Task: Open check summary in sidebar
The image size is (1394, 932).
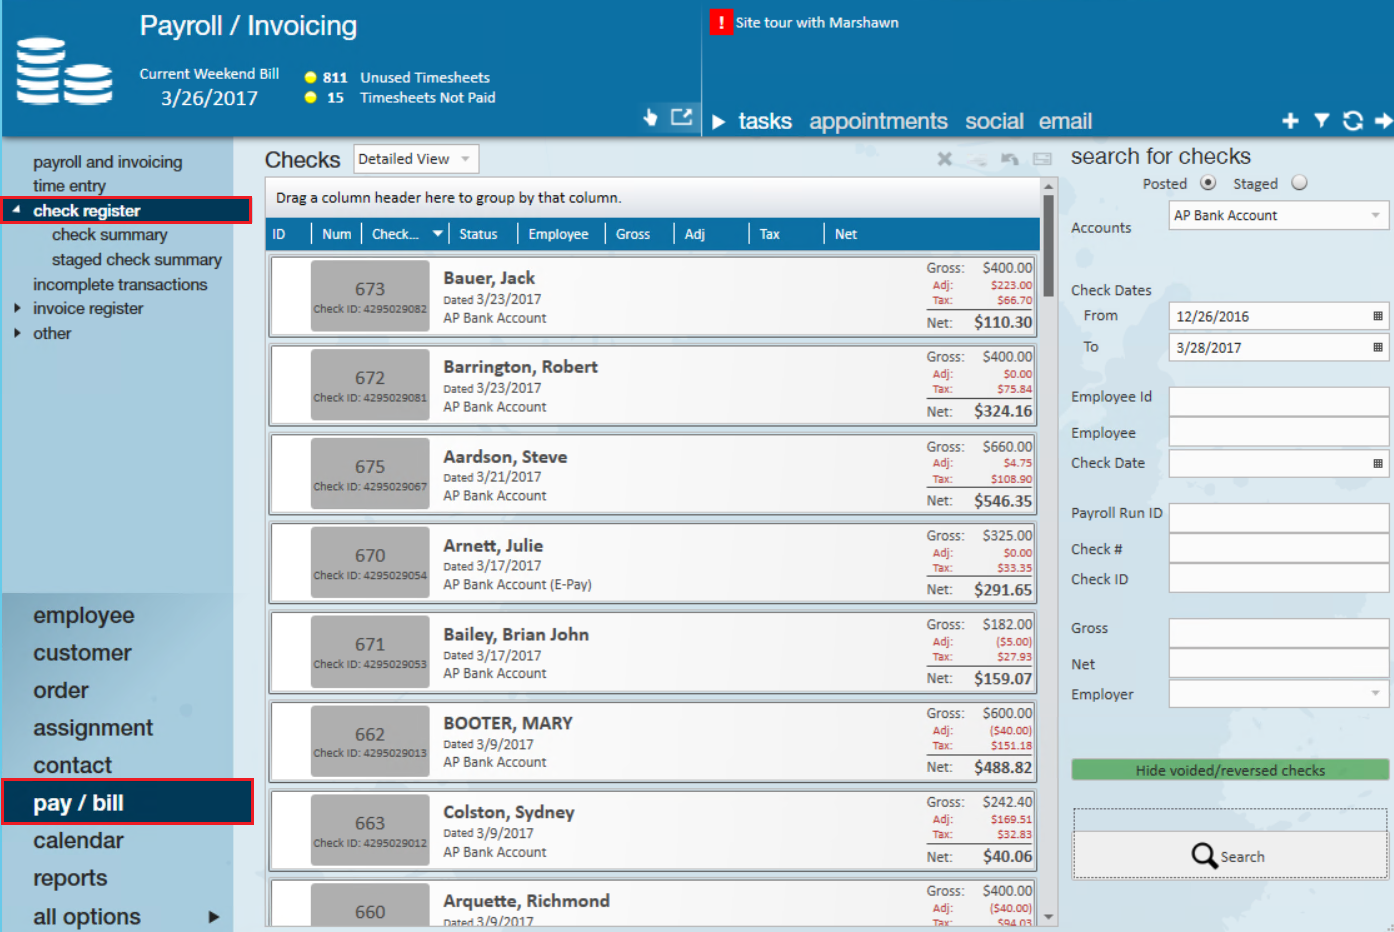Action: pyautogui.click(x=110, y=235)
